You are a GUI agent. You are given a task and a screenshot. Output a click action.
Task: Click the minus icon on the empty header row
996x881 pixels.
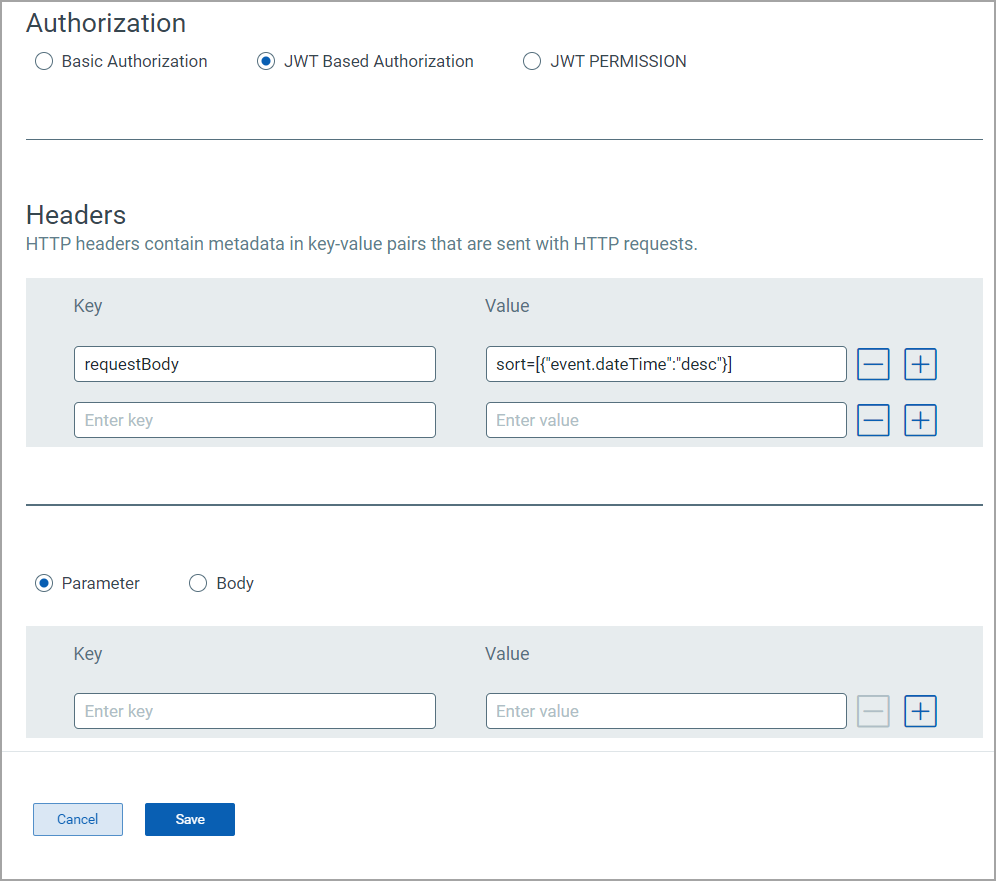click(873, 420)
